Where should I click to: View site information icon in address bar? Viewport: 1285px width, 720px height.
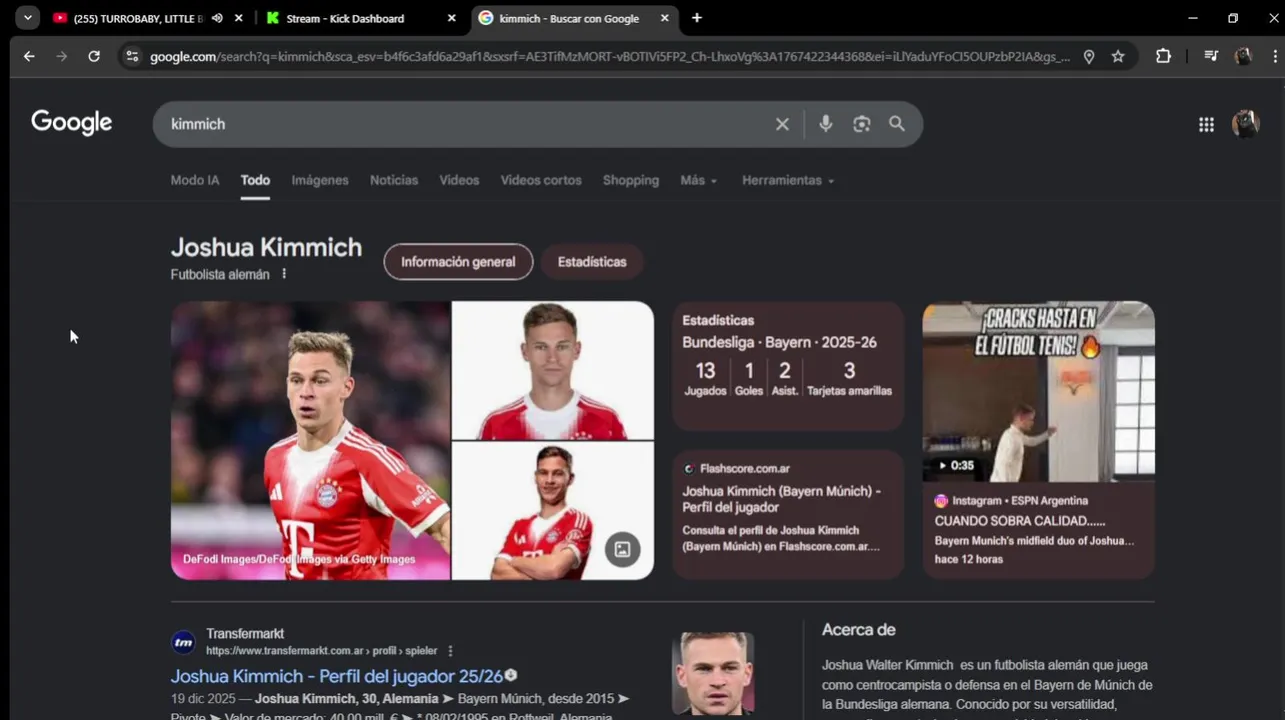(132, 57)
